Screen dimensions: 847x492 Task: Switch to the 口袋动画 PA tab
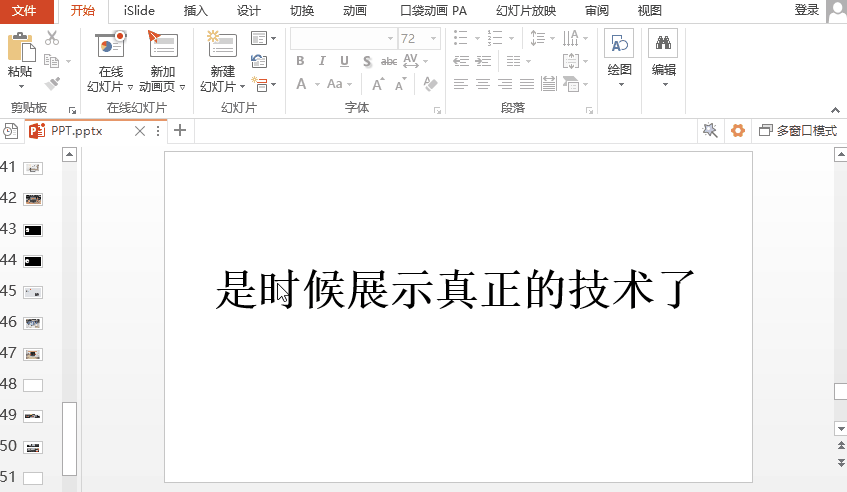click(434, 11)
